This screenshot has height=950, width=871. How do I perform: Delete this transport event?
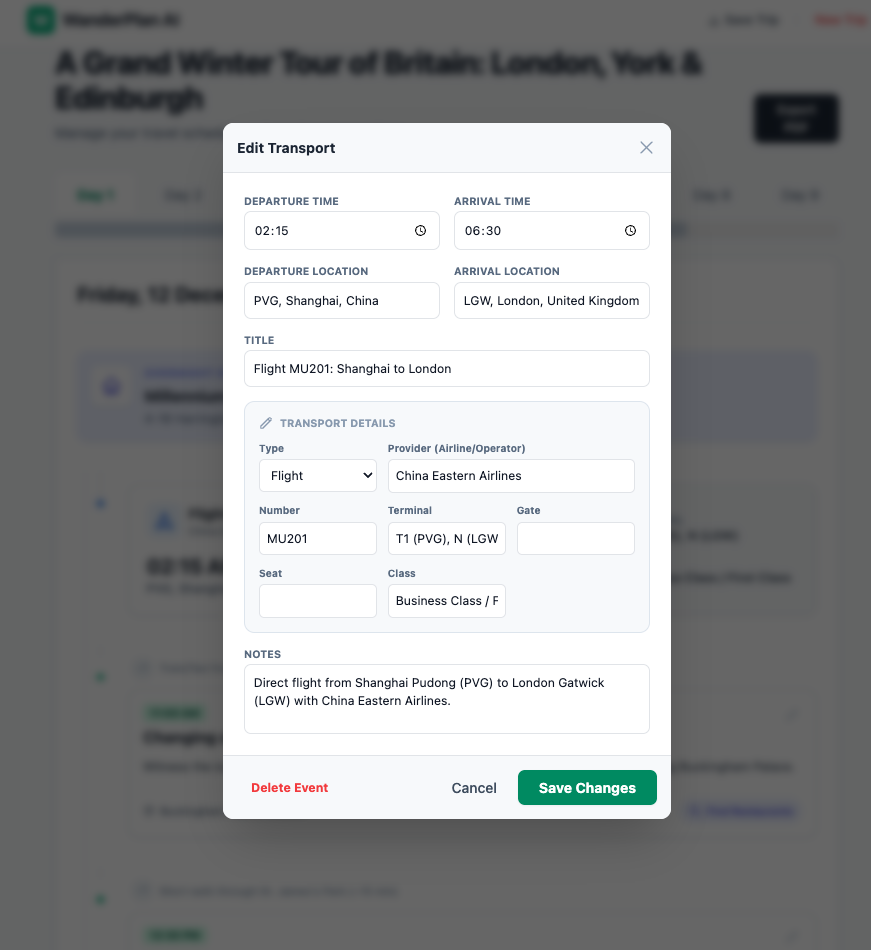(290, 788)
